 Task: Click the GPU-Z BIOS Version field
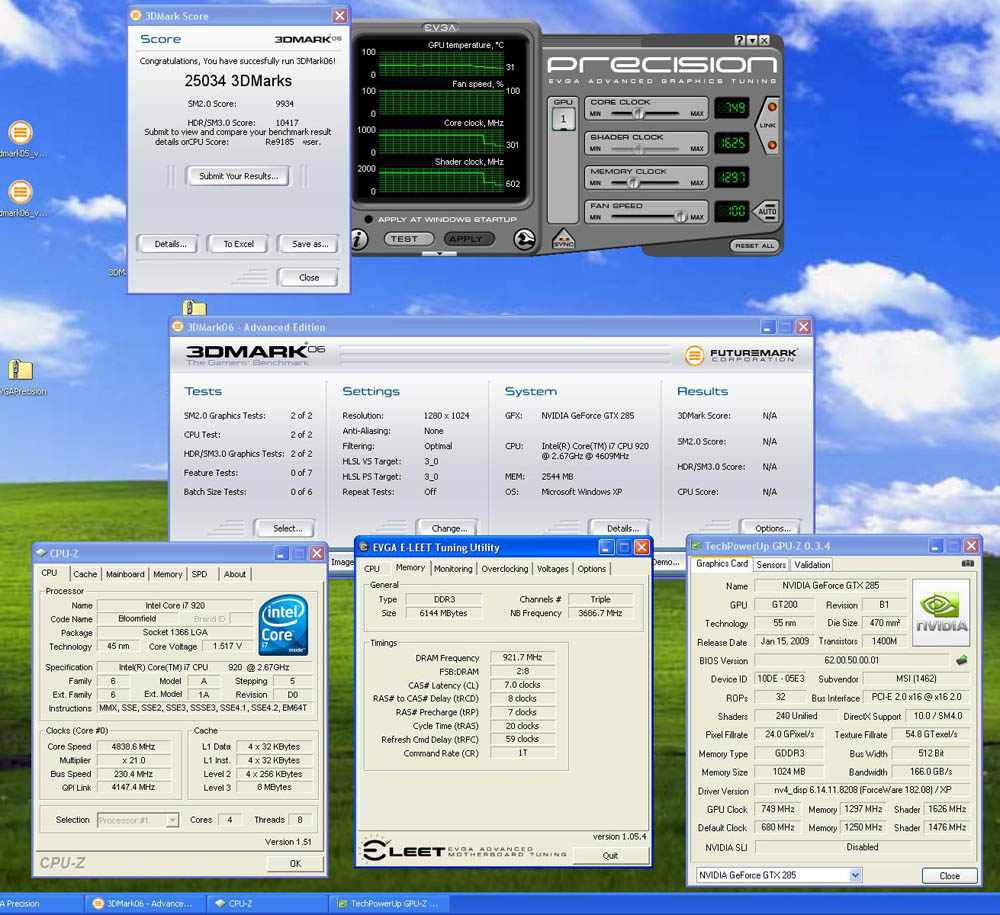pyautogui.click(x=851, y=661)
